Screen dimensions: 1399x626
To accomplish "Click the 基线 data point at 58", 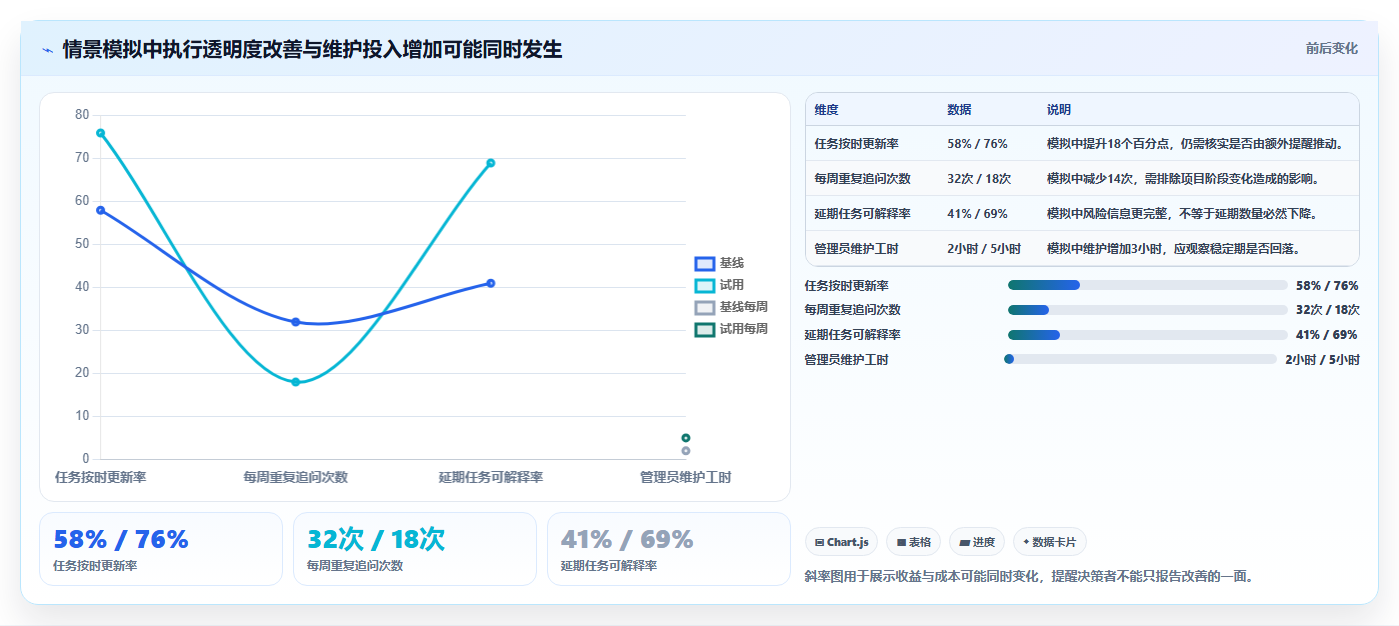I will (100, 210).
